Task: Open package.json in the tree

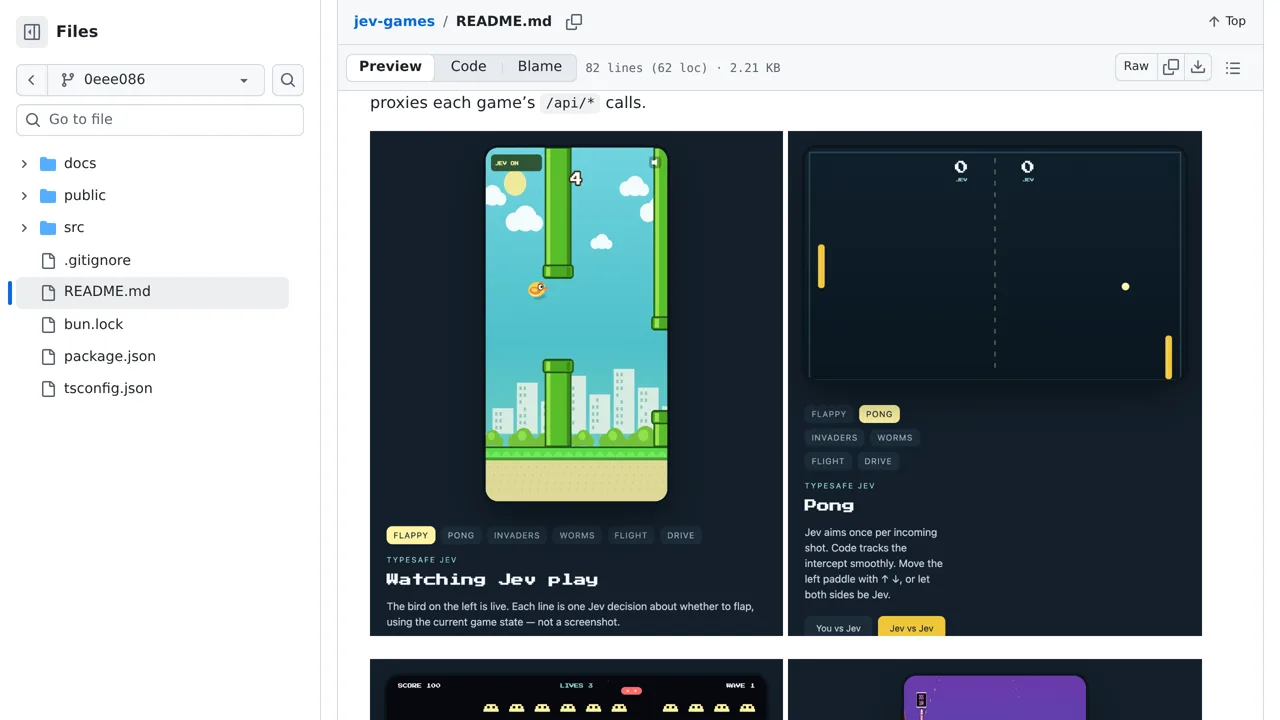Action: coord(110,356)
